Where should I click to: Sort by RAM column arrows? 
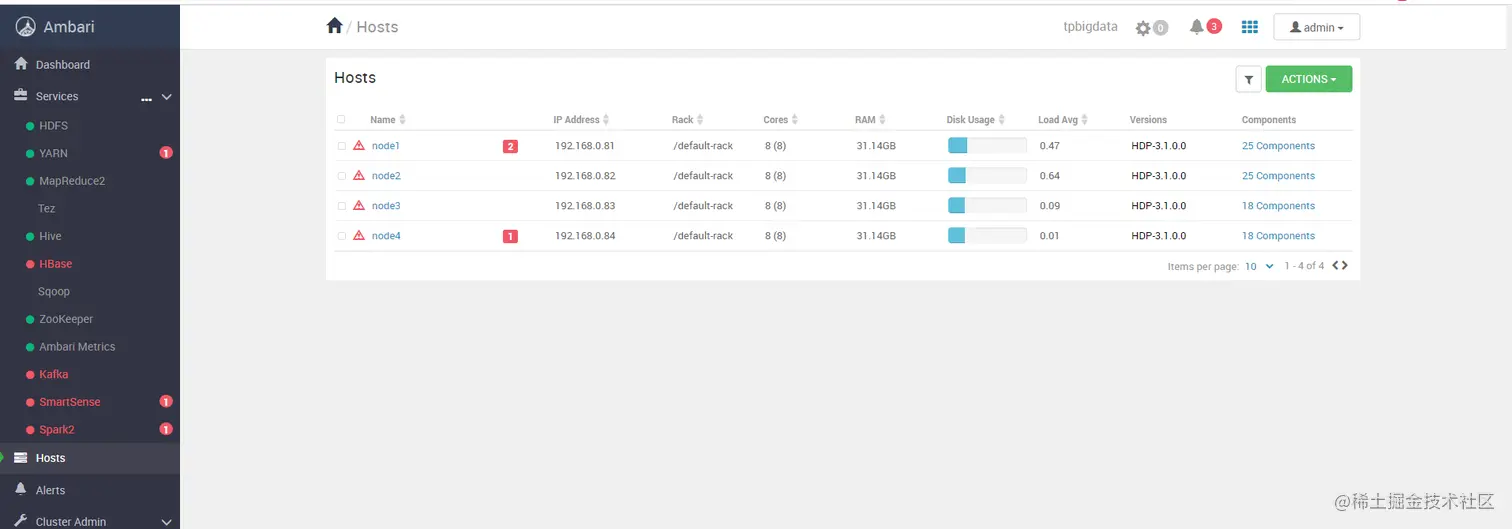coord(883,120)
